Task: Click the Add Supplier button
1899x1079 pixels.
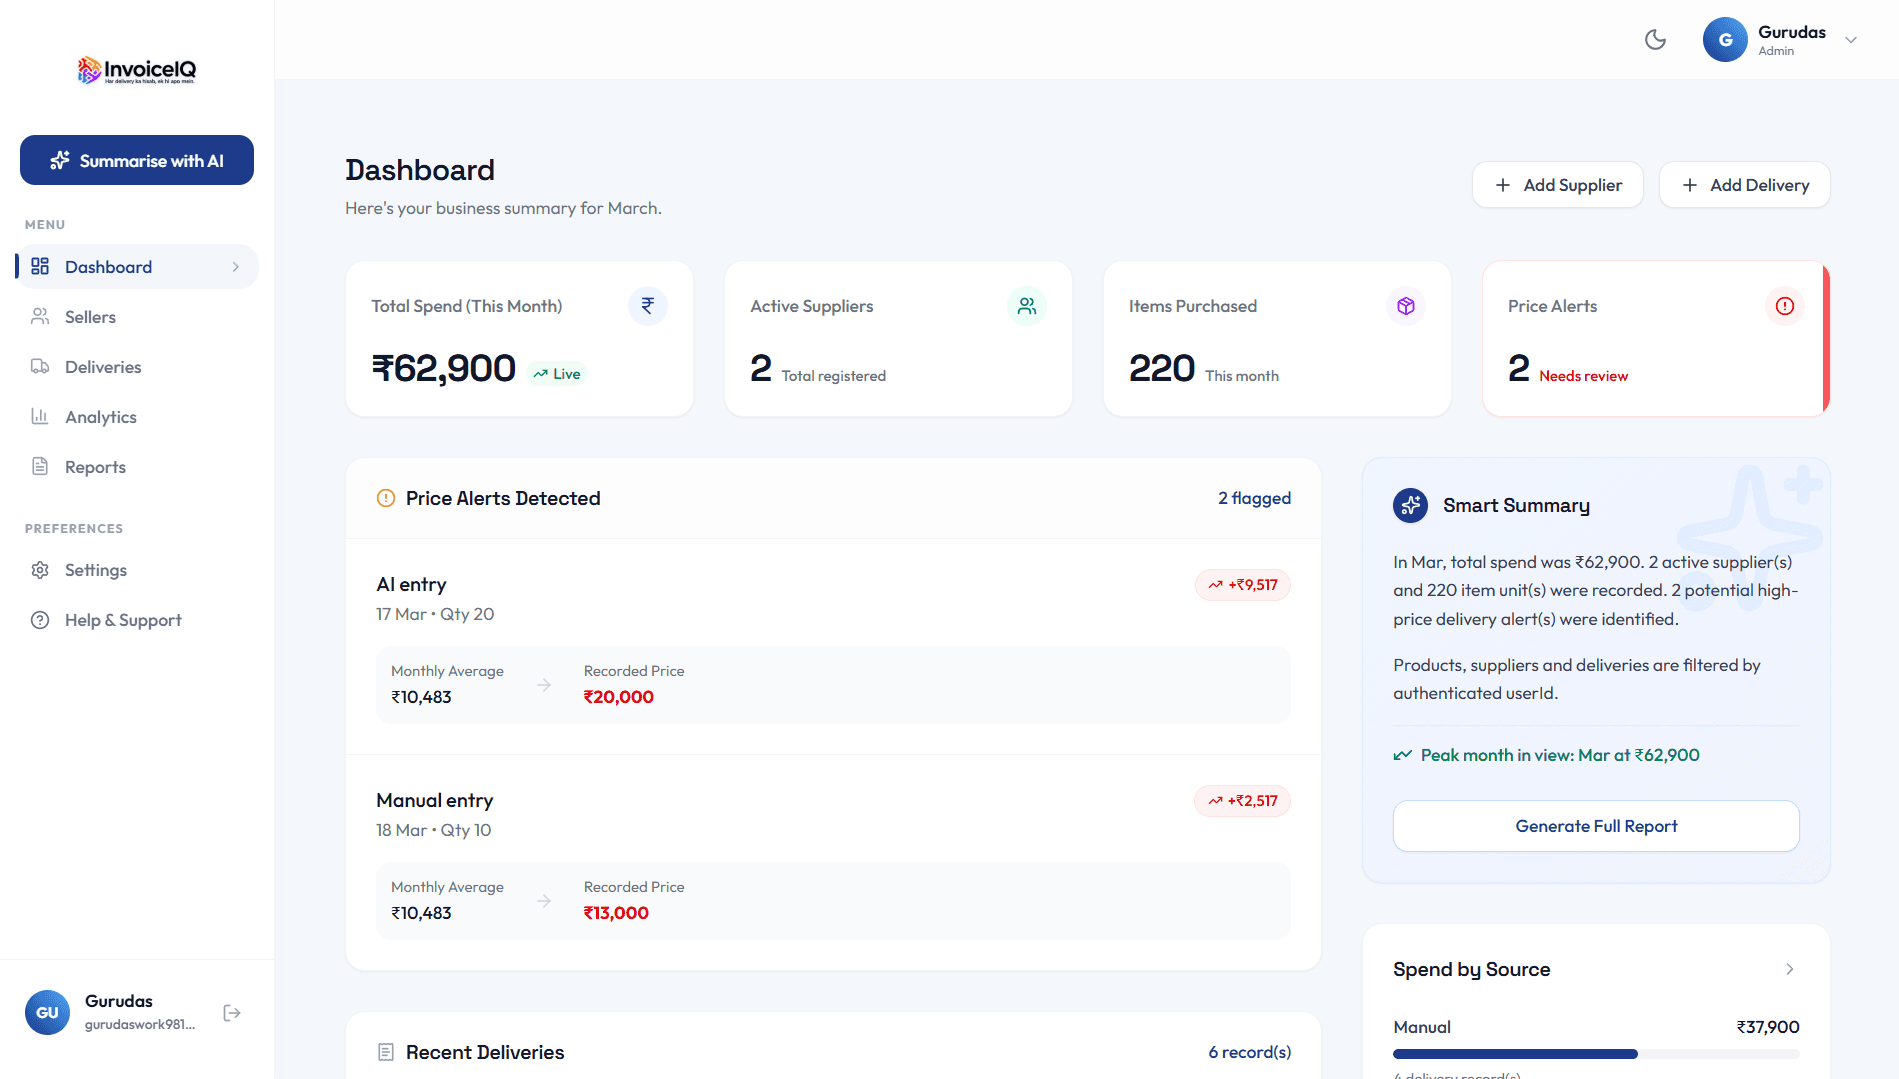Action: coord(1557,185)
